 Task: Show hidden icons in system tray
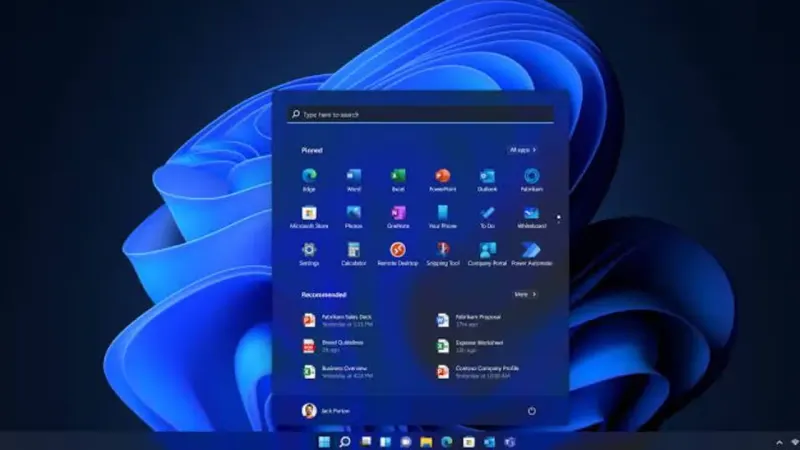click(x=779, y=442)
